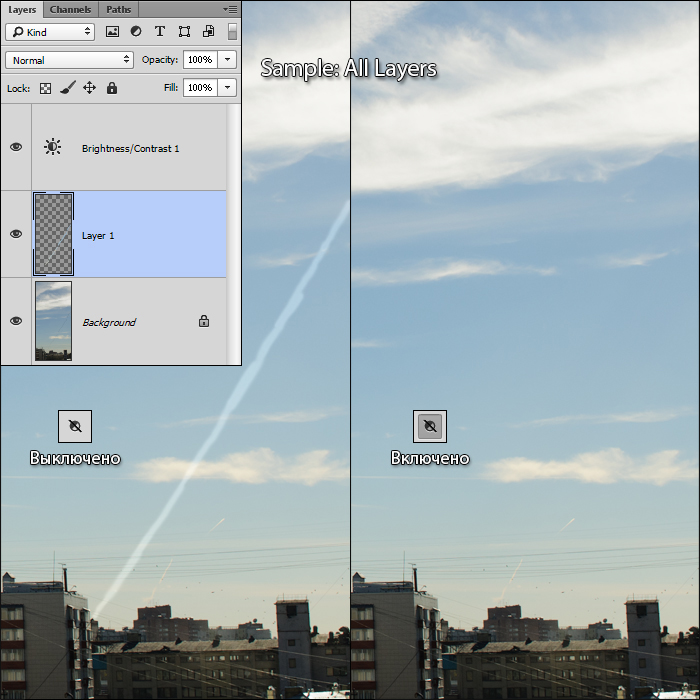
Task: Filter for adjustment layers icon
Action: [136, 32]
